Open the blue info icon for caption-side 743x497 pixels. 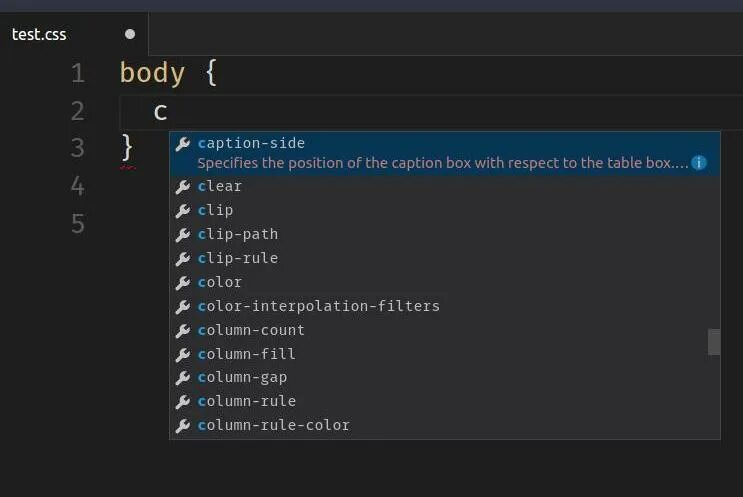point(699,163)
